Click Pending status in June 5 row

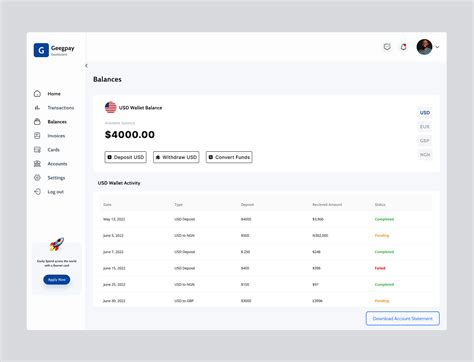[382, 236]
